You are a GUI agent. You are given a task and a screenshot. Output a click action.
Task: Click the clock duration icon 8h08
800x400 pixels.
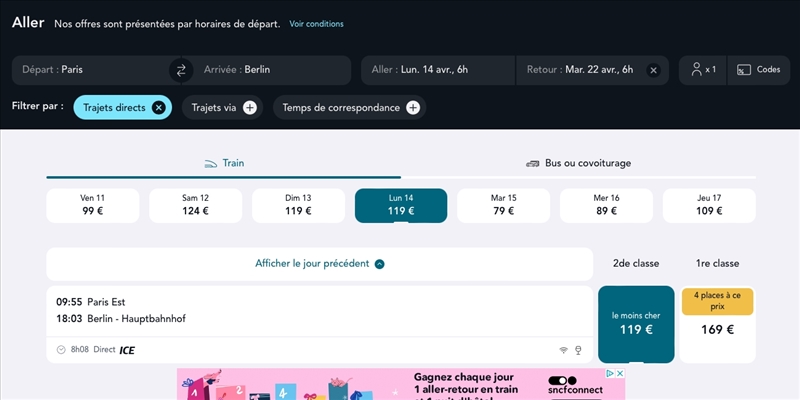point(61,350)
